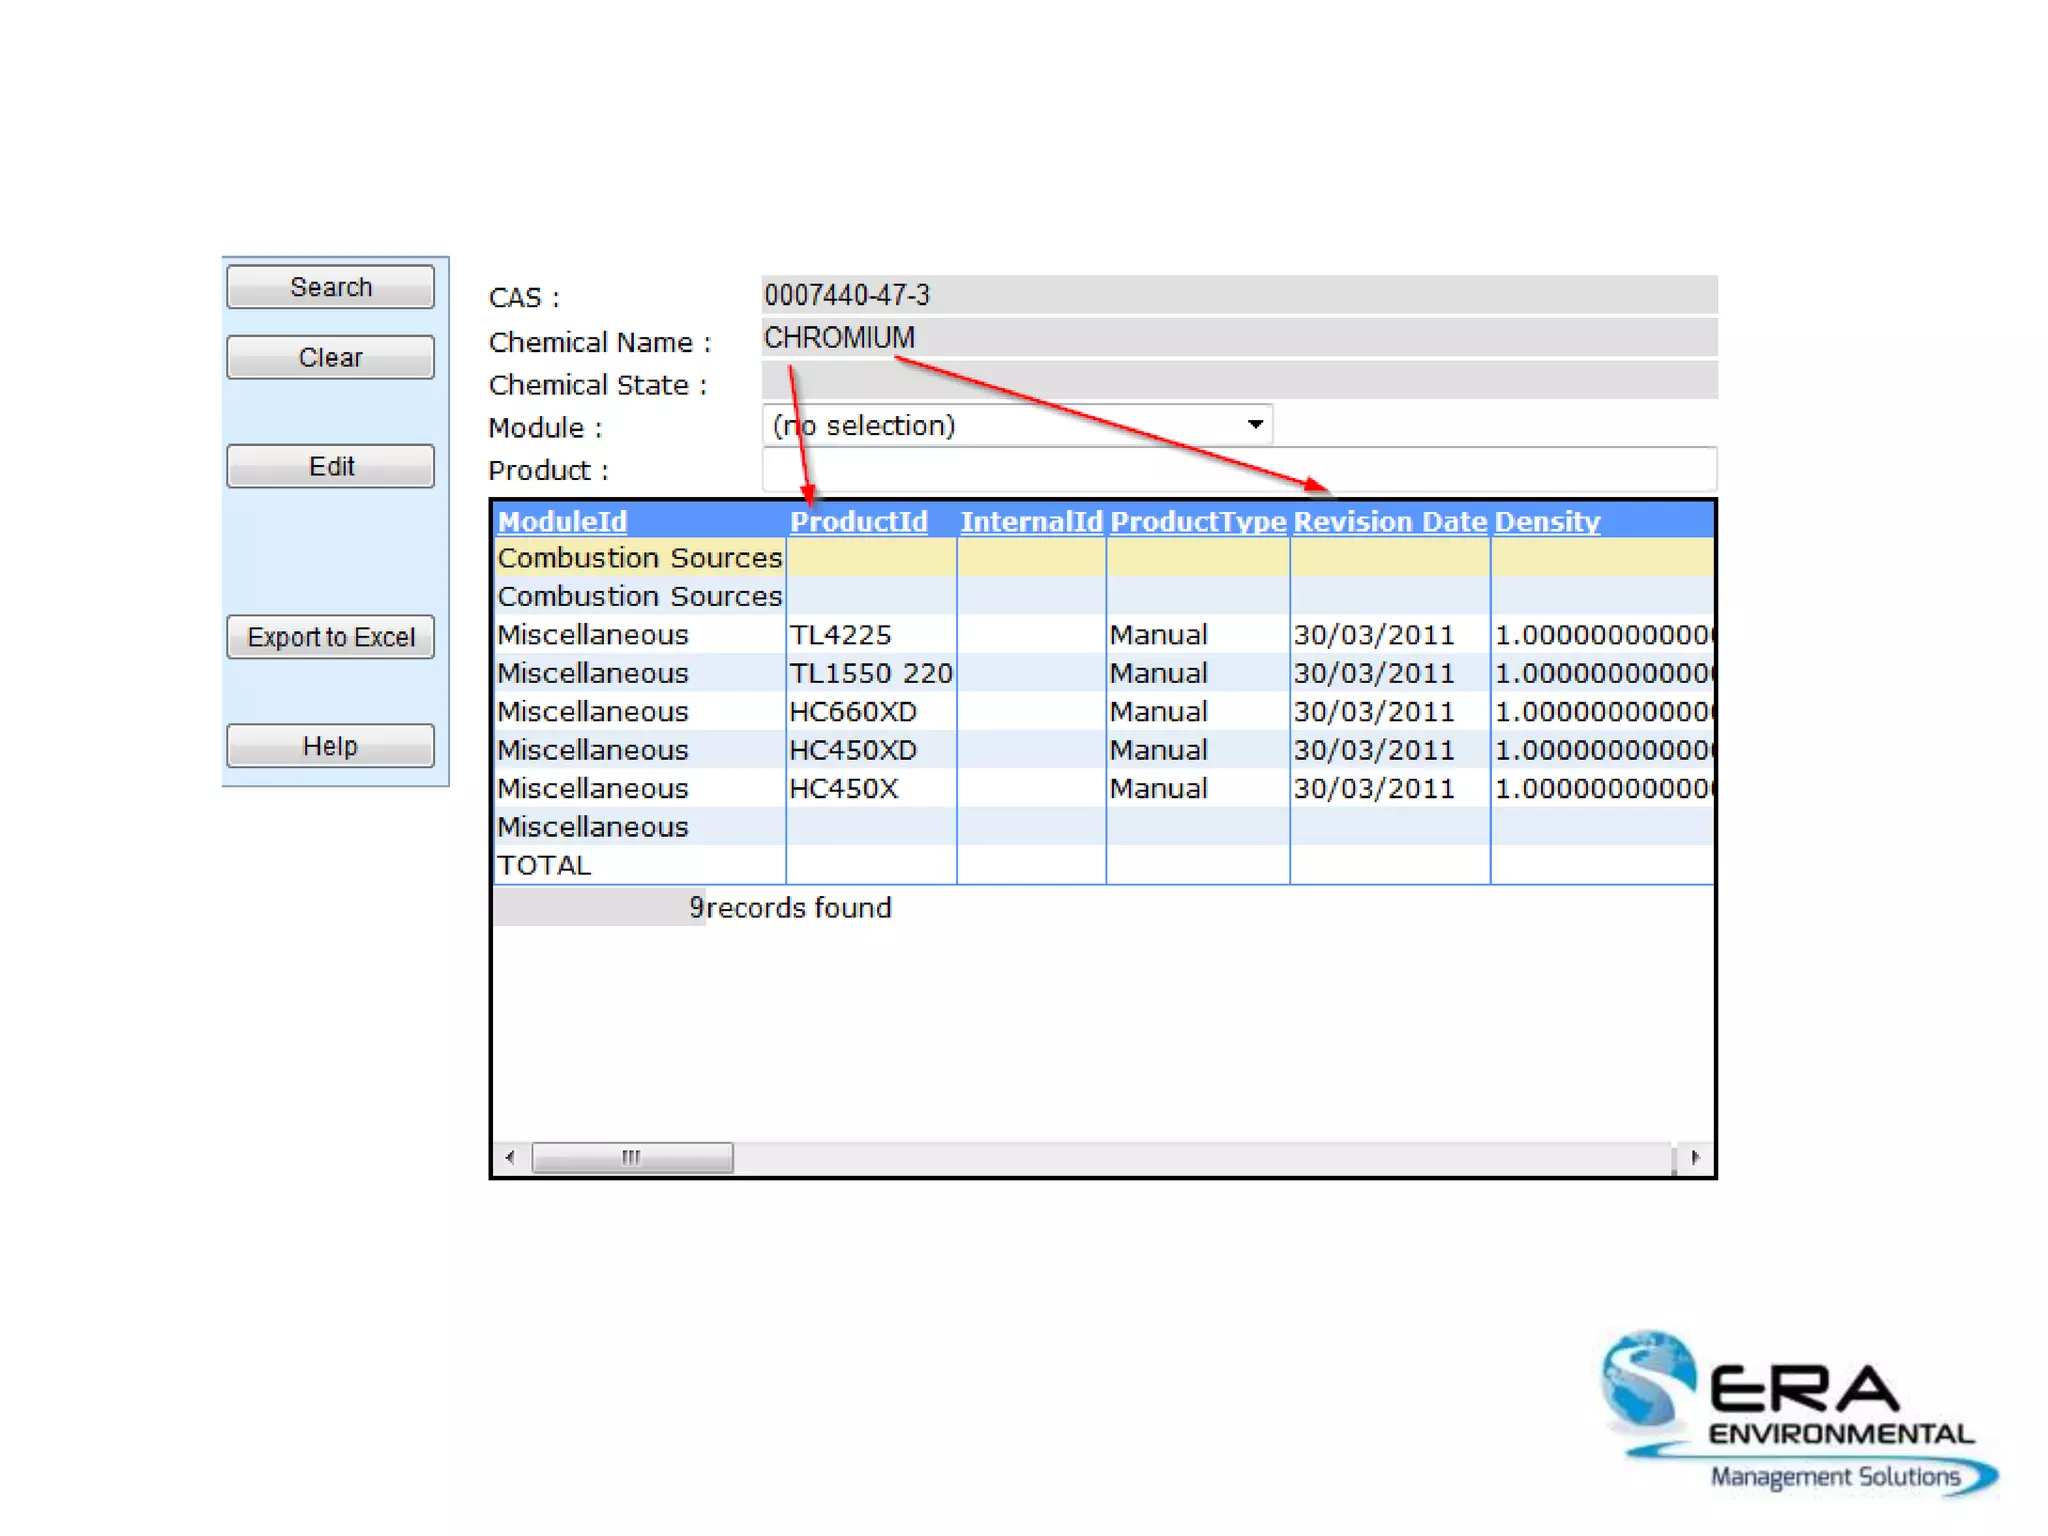Sort by Revision Date column header

[1389, 521]
